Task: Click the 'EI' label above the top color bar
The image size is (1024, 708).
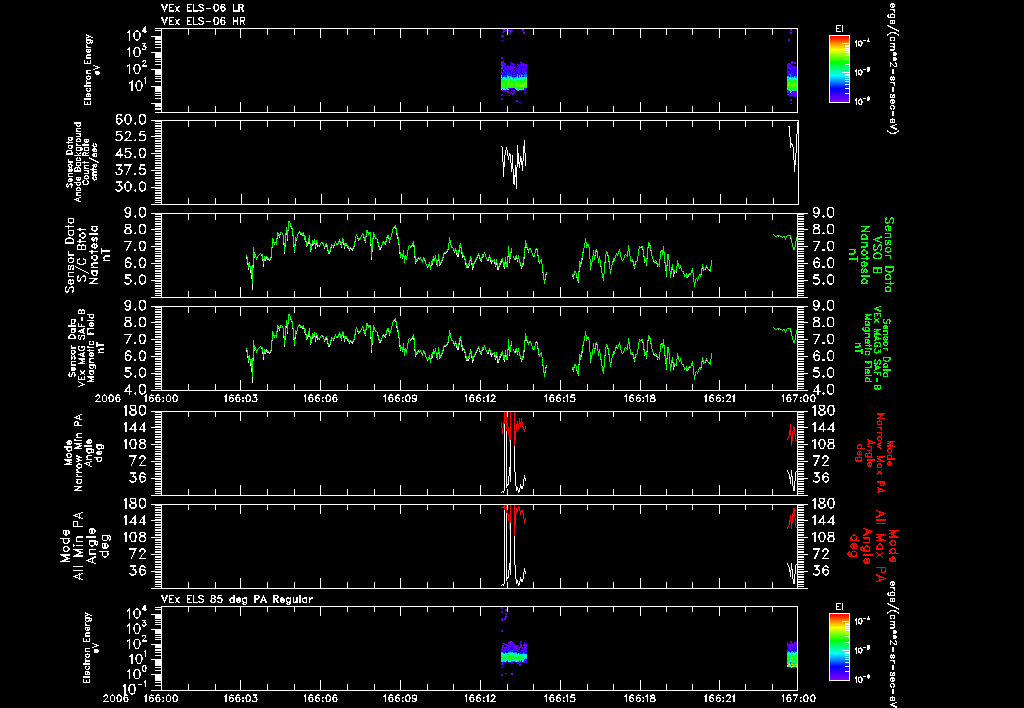Action: (839, 29)
